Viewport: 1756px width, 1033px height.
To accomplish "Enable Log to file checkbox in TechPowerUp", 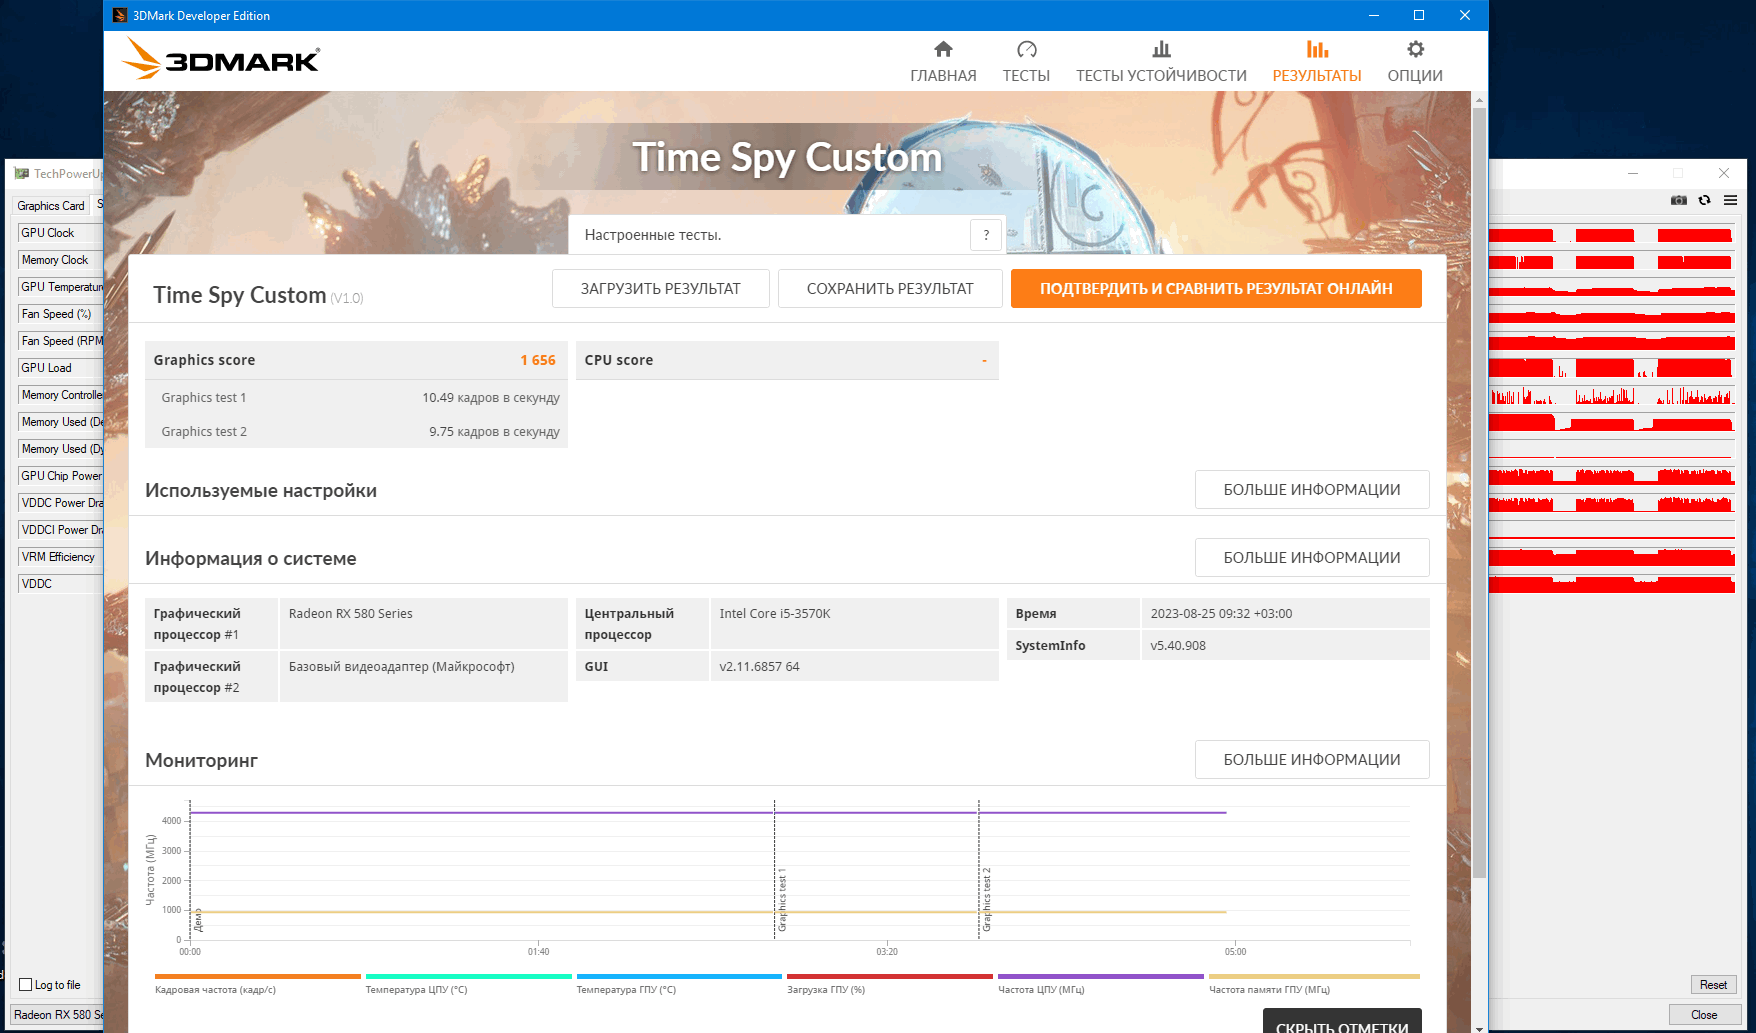I will pyautogui.click(x=26, y=985).
